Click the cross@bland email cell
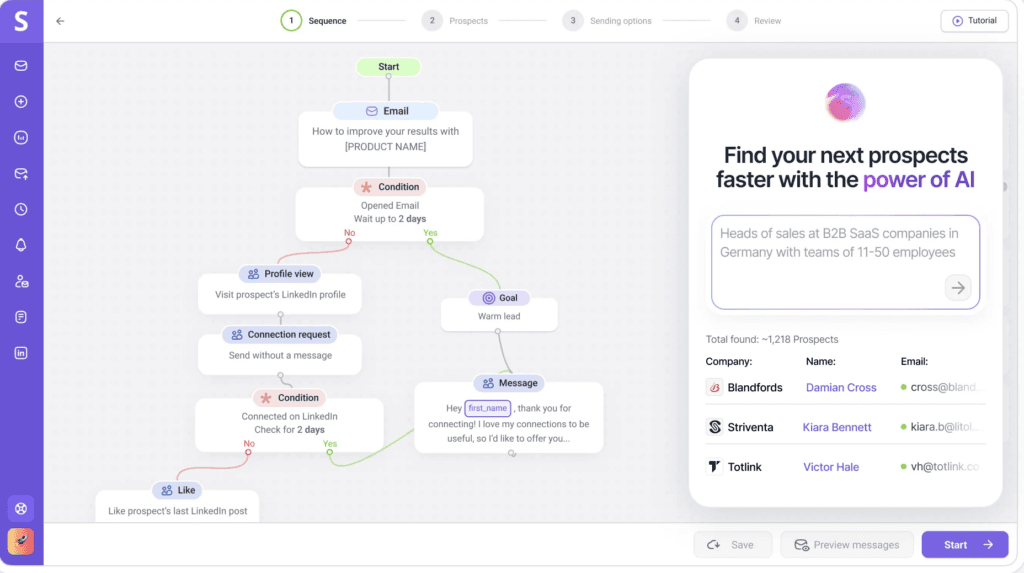The height and width of the screenshot is (573, 1024). [x=940, y=387]
